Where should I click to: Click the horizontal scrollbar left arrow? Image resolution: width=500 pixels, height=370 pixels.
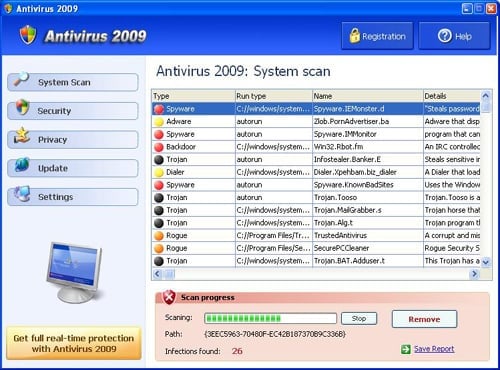pyautogui.click(x=157, y=274)
